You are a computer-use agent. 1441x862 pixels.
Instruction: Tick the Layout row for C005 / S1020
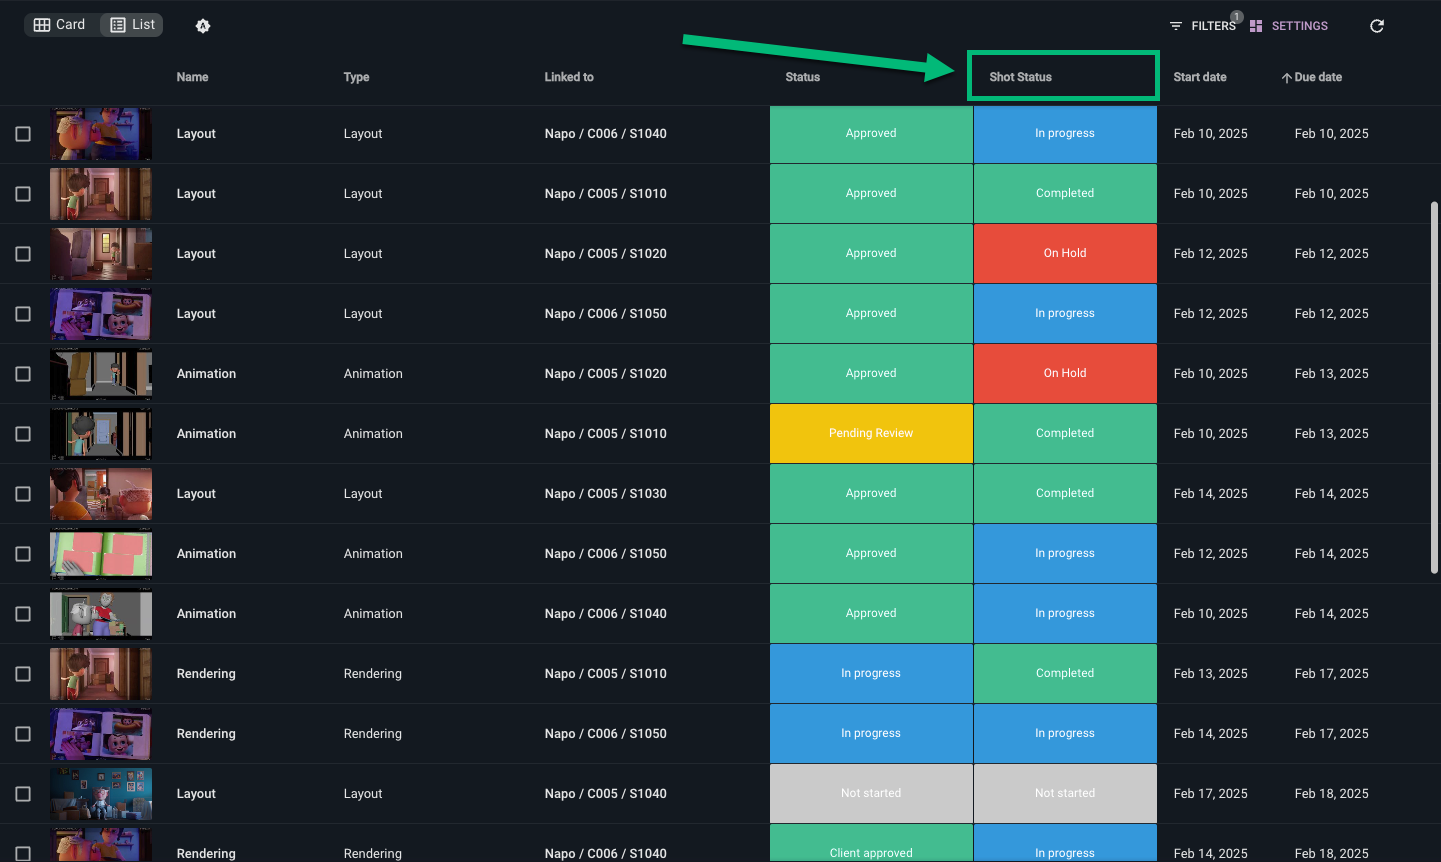(23, 254)
